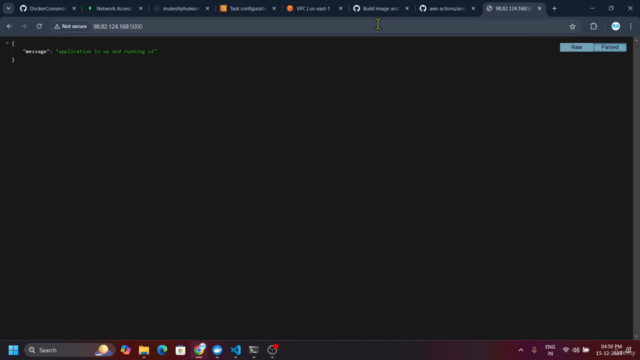
Task: Close the Network Access tab
Action: [140, 8]
